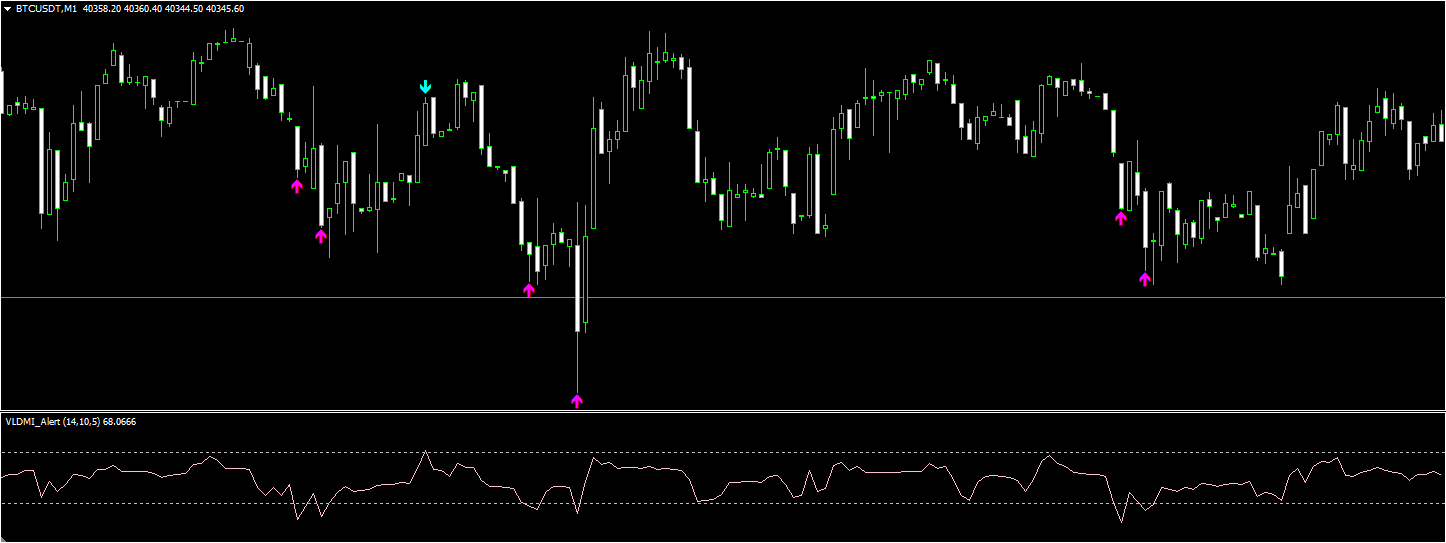Click the second-to-last magenta buy arrow
This screenshot has height=543, width=1446.
pyautogui.click(x=1121, y=218)
